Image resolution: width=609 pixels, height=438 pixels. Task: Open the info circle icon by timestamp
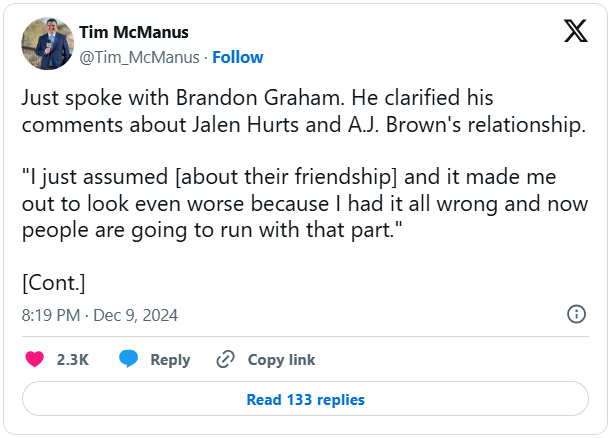576,314
